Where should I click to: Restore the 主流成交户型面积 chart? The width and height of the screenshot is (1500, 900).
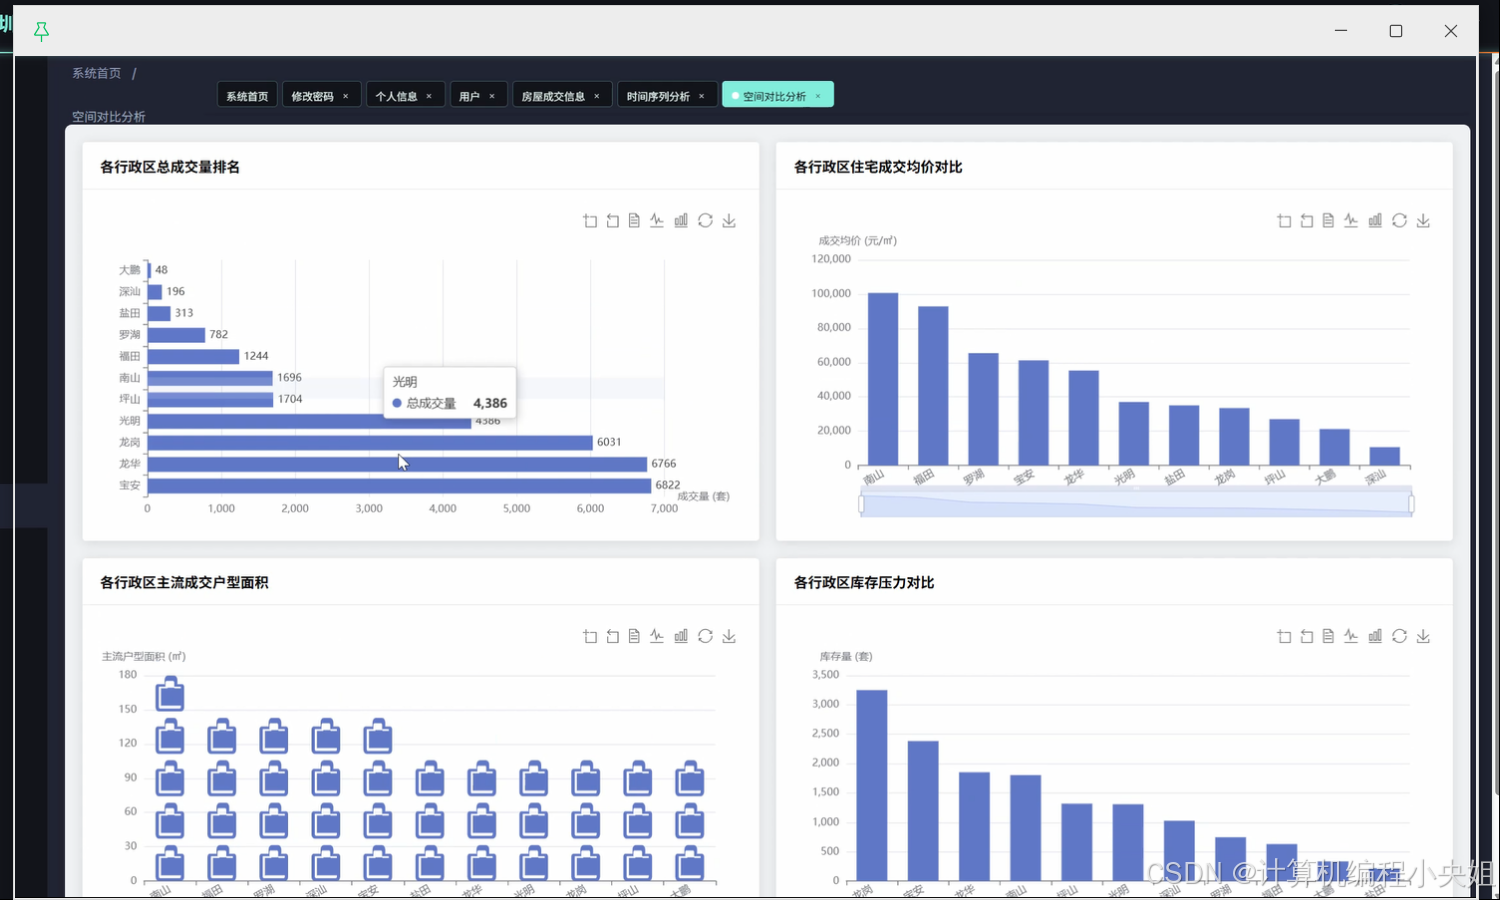[x=705, y=636]
